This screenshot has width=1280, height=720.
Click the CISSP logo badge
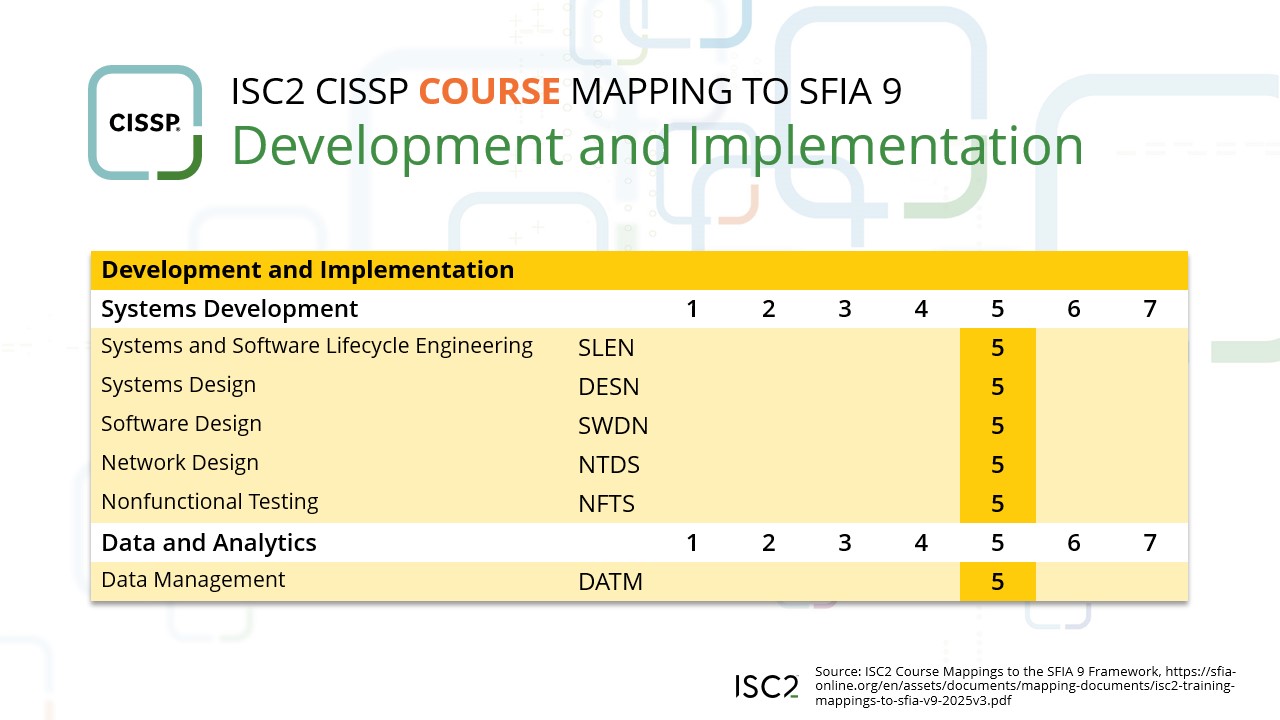(145, 122)
